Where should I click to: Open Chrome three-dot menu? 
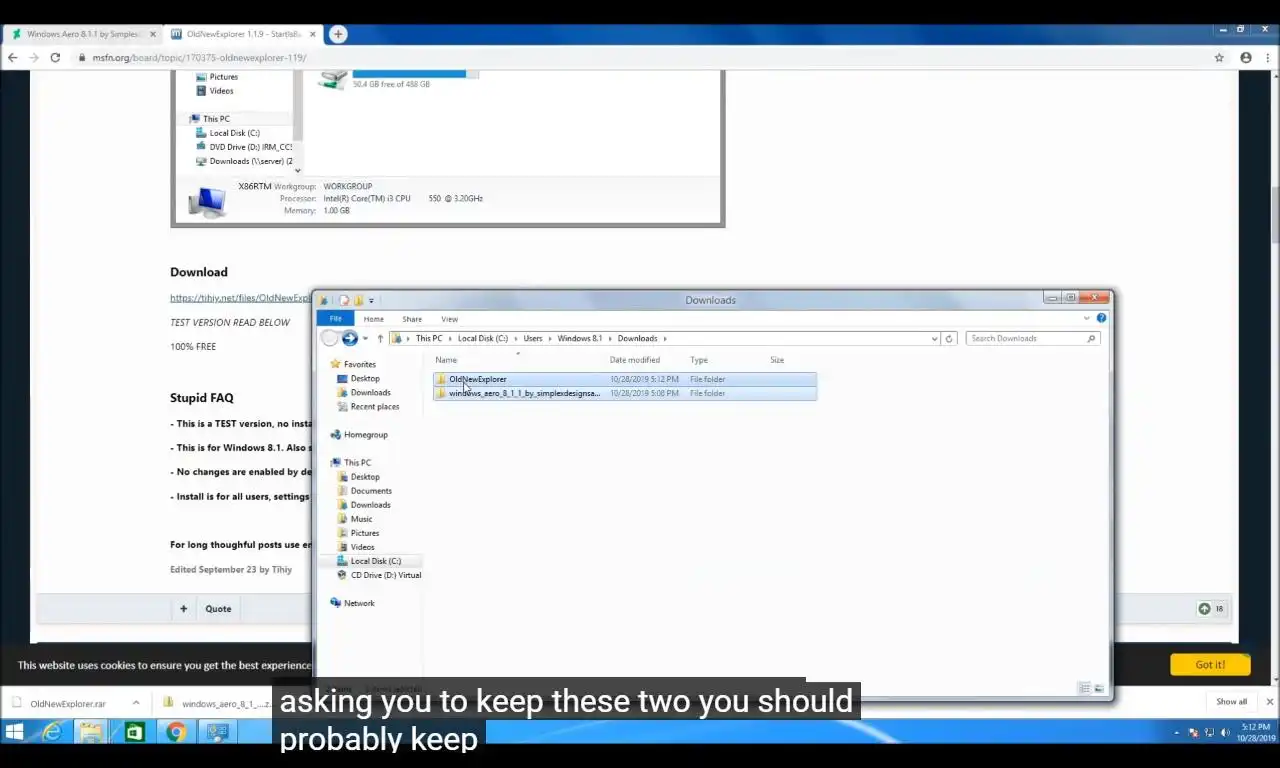point(1266,57)
